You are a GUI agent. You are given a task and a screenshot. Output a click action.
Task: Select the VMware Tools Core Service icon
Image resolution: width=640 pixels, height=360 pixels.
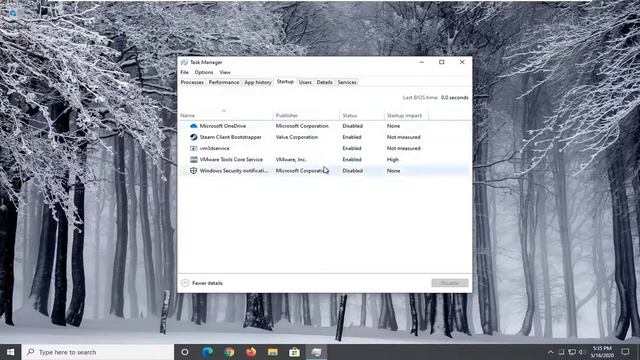click(193, 160)
